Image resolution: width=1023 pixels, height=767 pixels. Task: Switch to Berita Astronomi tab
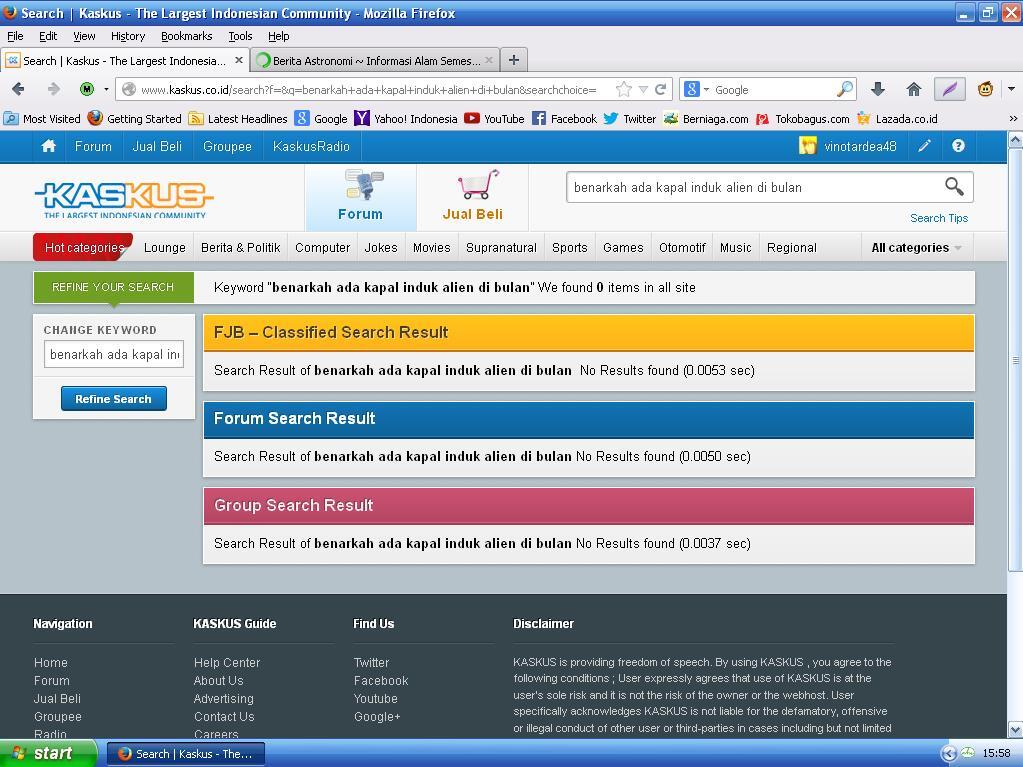[375, 61]
